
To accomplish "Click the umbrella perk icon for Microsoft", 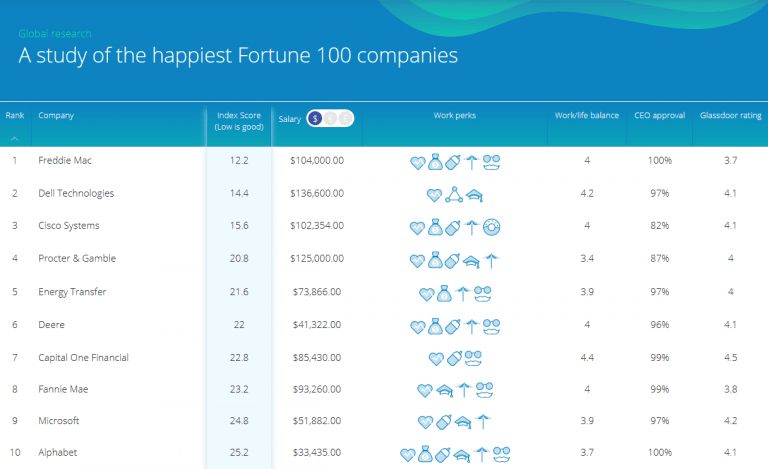I will pos(483,421).
